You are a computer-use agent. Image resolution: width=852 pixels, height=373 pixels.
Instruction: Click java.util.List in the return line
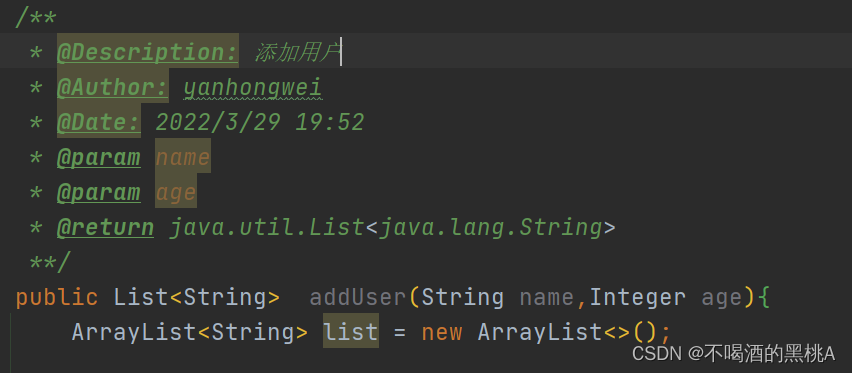pos(267,227)
